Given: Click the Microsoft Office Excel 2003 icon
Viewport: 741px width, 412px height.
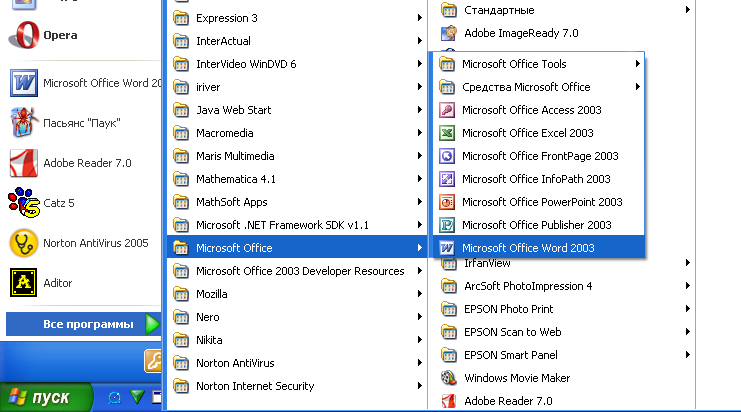Looking at the screenshot, I should point(447,133).
